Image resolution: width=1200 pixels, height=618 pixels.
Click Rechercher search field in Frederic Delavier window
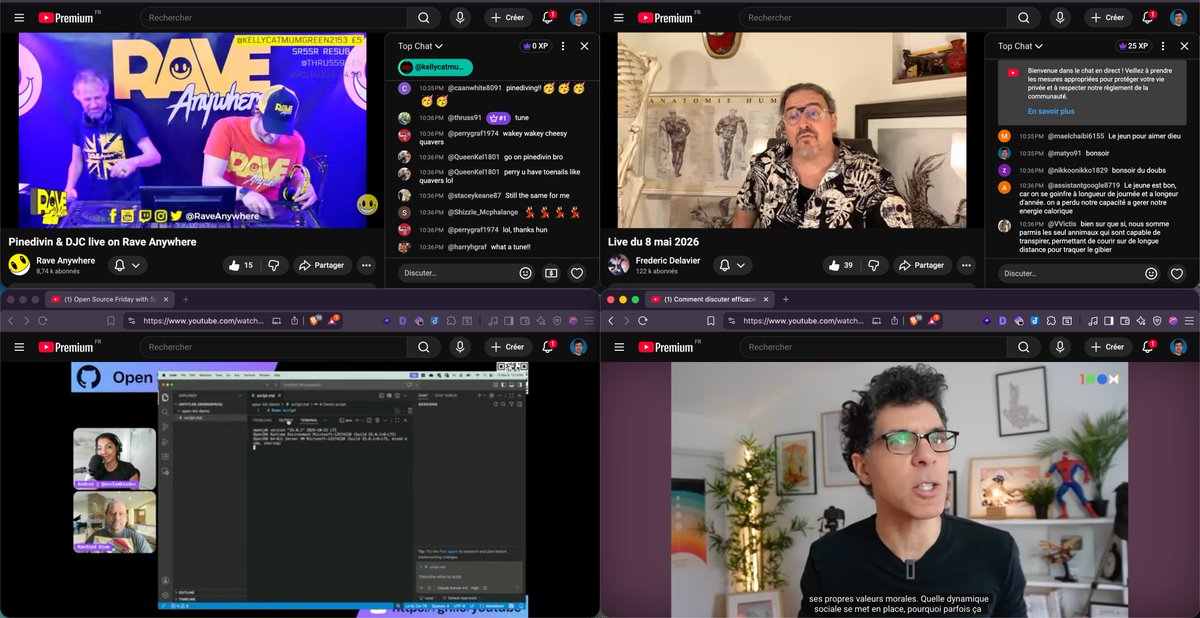[872, 17]
